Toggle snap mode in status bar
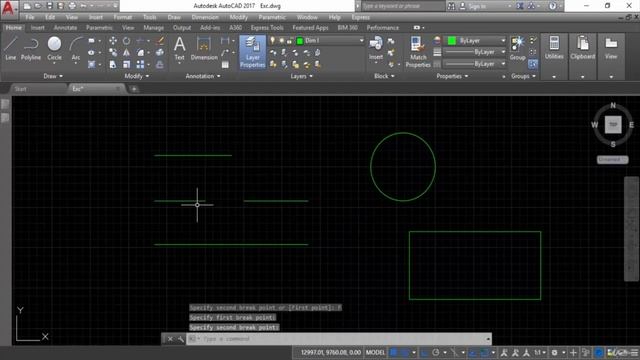This screenshot has width=640, height=360. (404, 352)
